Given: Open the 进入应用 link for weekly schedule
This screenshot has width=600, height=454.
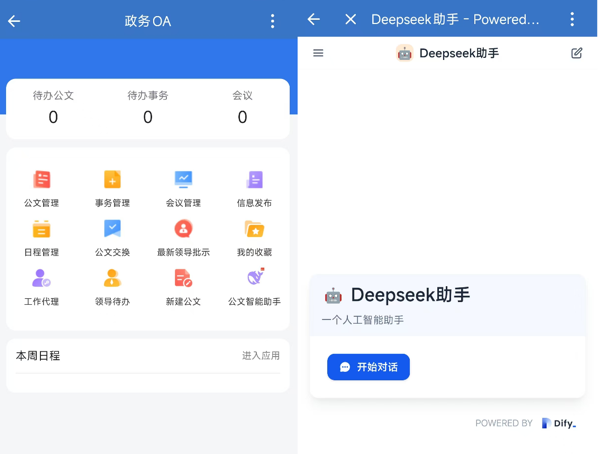Looking at the screenshot, I should (261, 356).
